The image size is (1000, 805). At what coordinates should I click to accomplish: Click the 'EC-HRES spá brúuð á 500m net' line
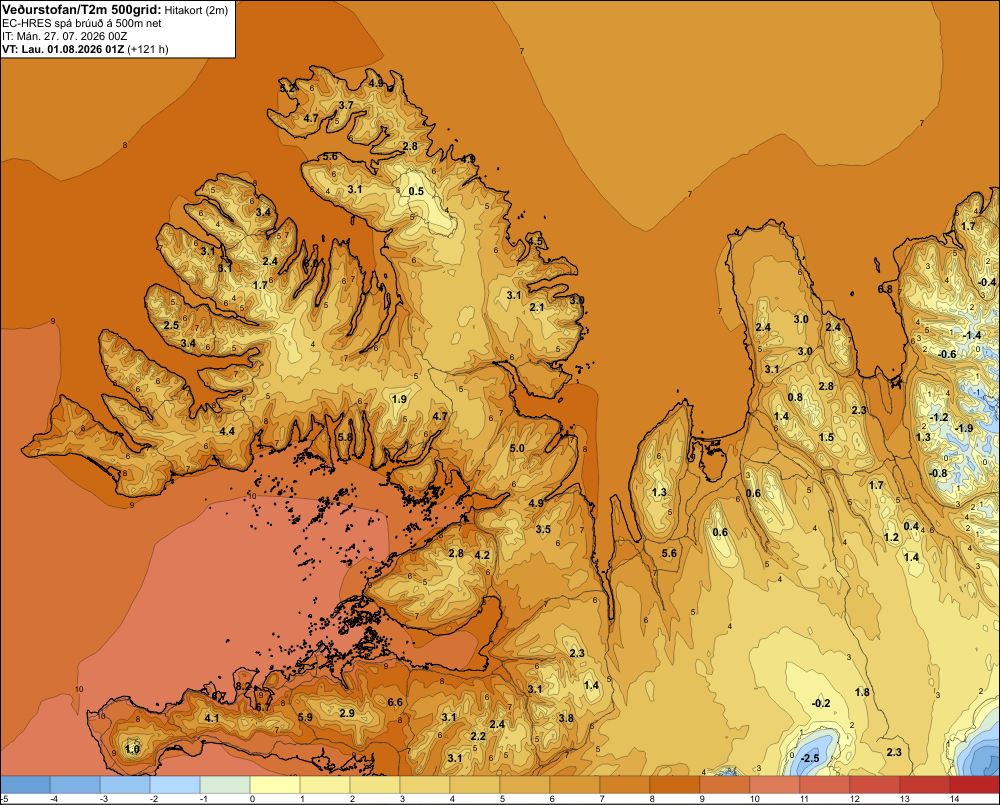pos(82,23)
